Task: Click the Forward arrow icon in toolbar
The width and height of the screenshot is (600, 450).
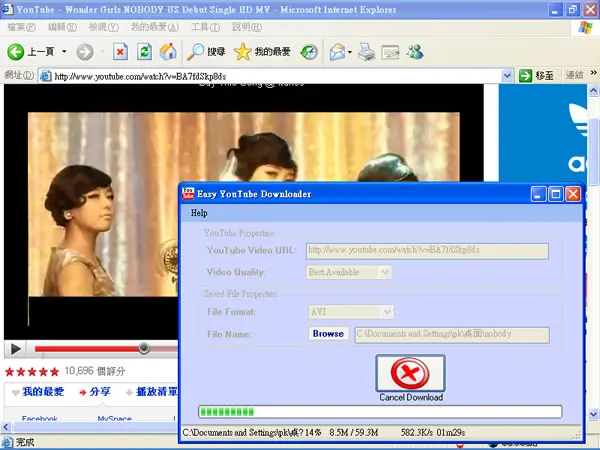Action: click(85, 52)
